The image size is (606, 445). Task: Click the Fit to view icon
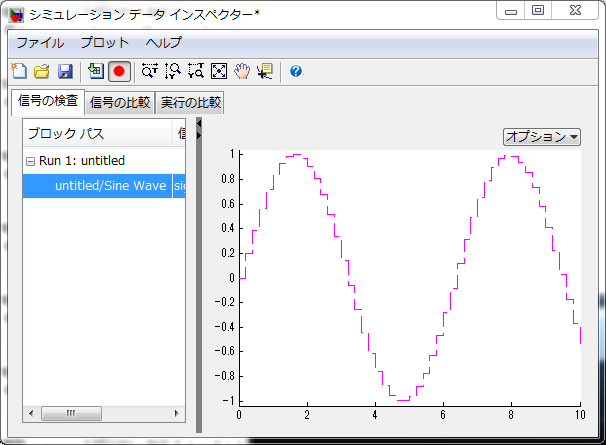tap(218, 71)
